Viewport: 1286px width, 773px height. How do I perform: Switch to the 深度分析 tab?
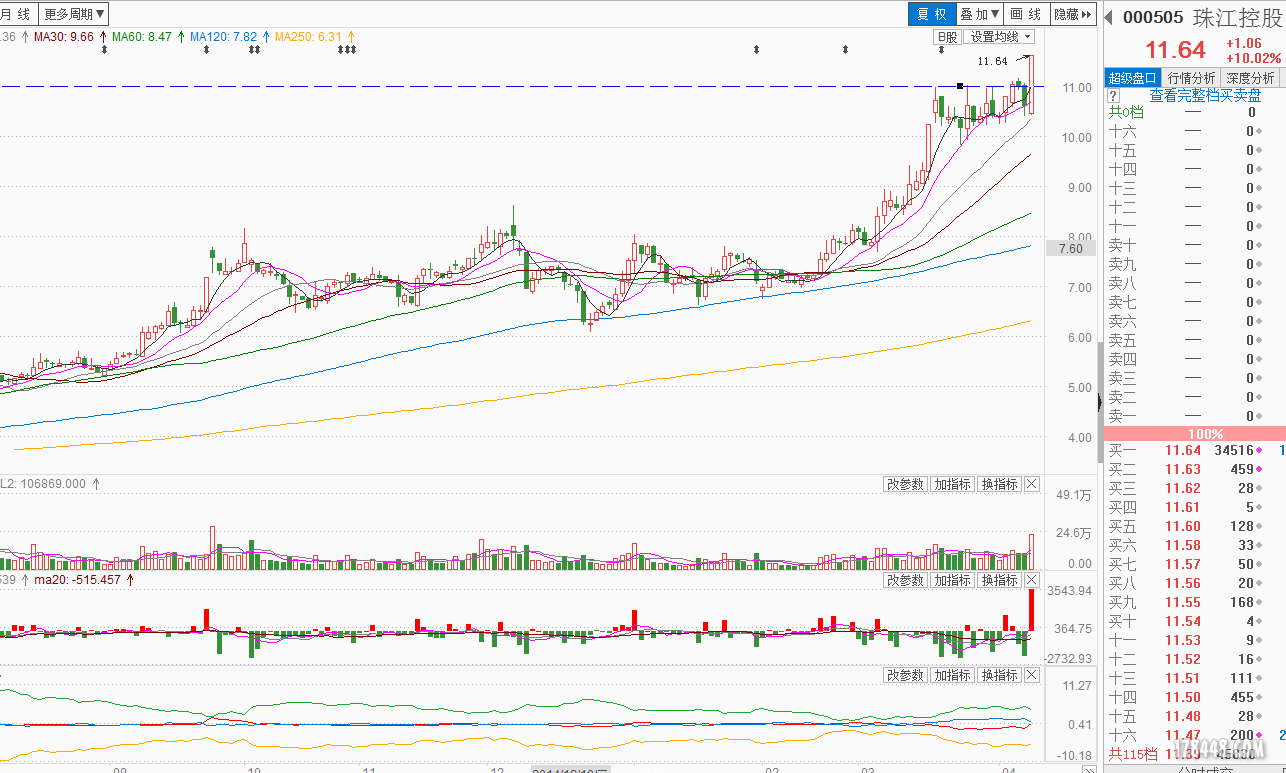coord(1250,77)
